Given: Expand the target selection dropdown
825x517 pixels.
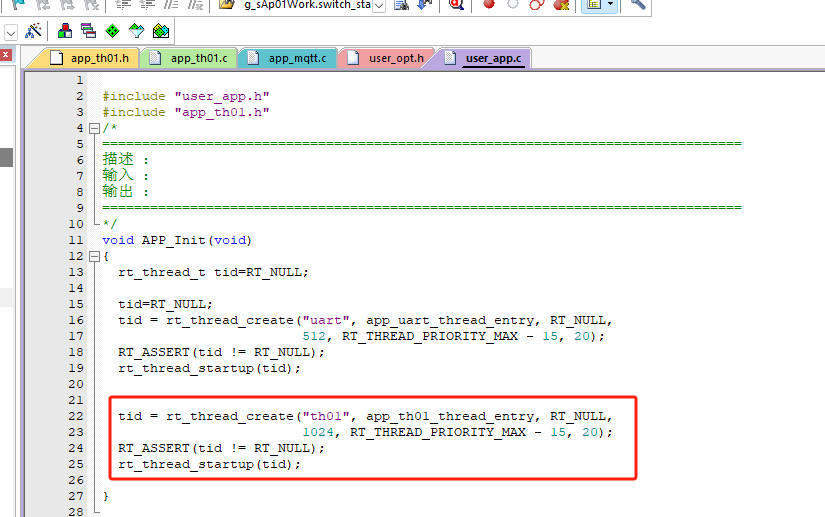Looking at the screenshot, I should (x=11, y=33).
